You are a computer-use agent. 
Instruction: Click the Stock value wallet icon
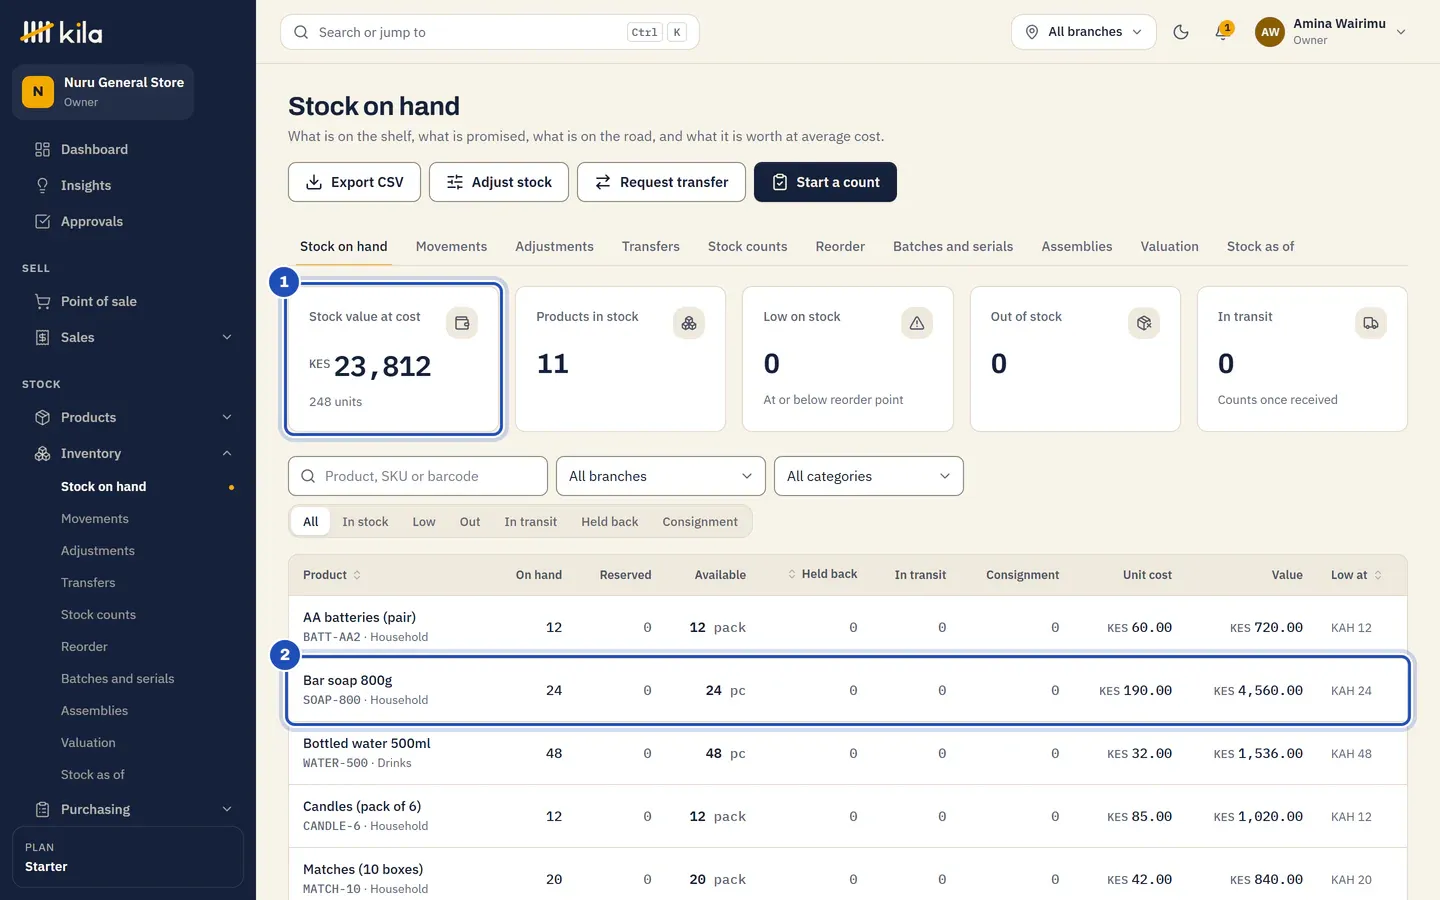coord(462,323)
